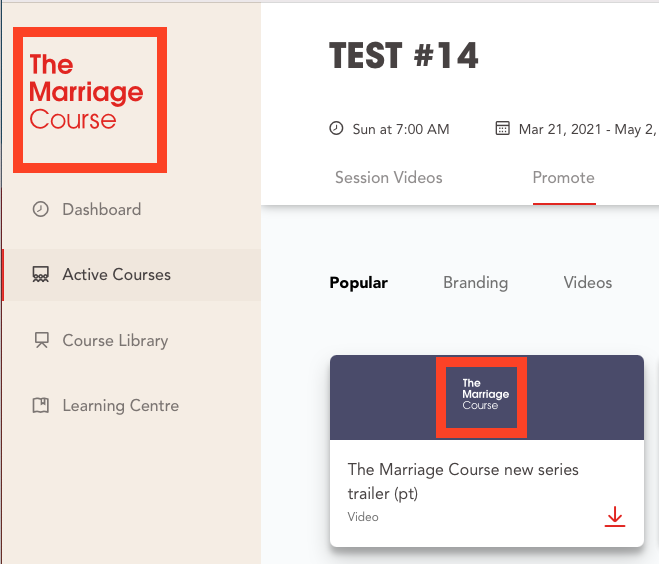Click the calendar icon beside Mar 21, 2021
659x564 pixels.
coord(503,128)
